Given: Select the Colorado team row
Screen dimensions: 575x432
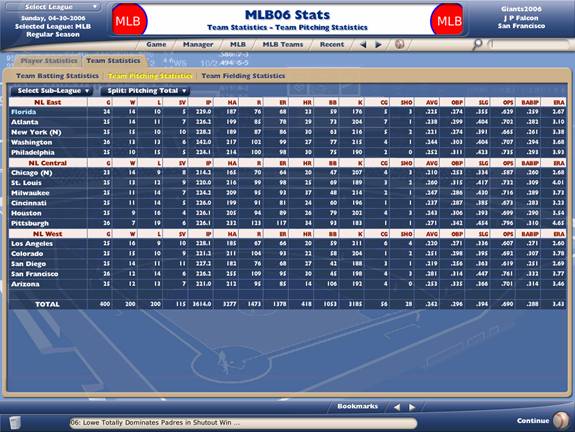Looking at the screenshot, I should click(288, 253).
